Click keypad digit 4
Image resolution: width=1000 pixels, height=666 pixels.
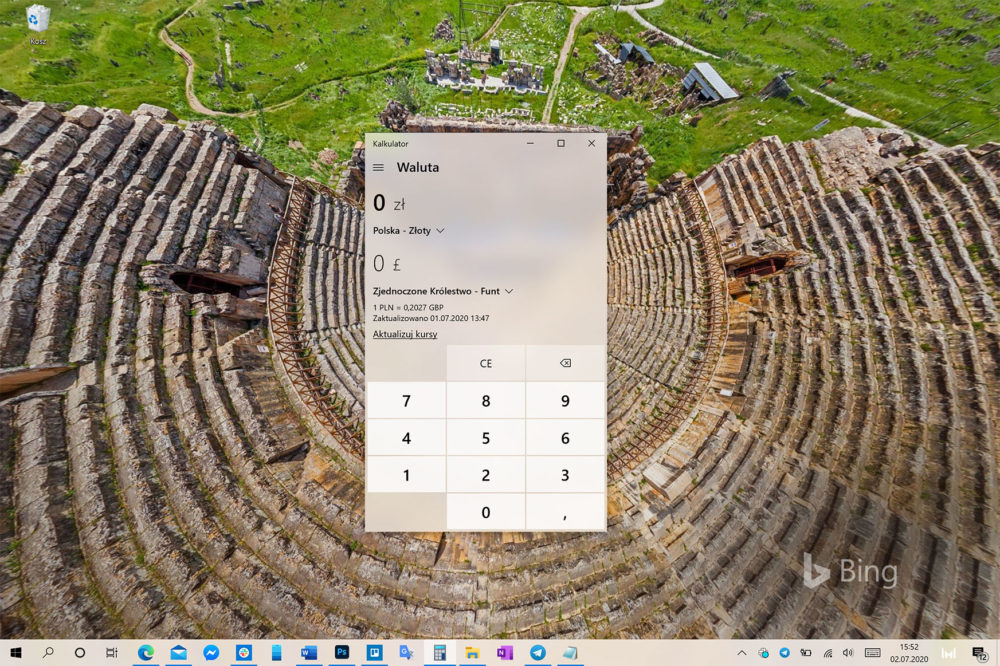click(x=406, y=438)
